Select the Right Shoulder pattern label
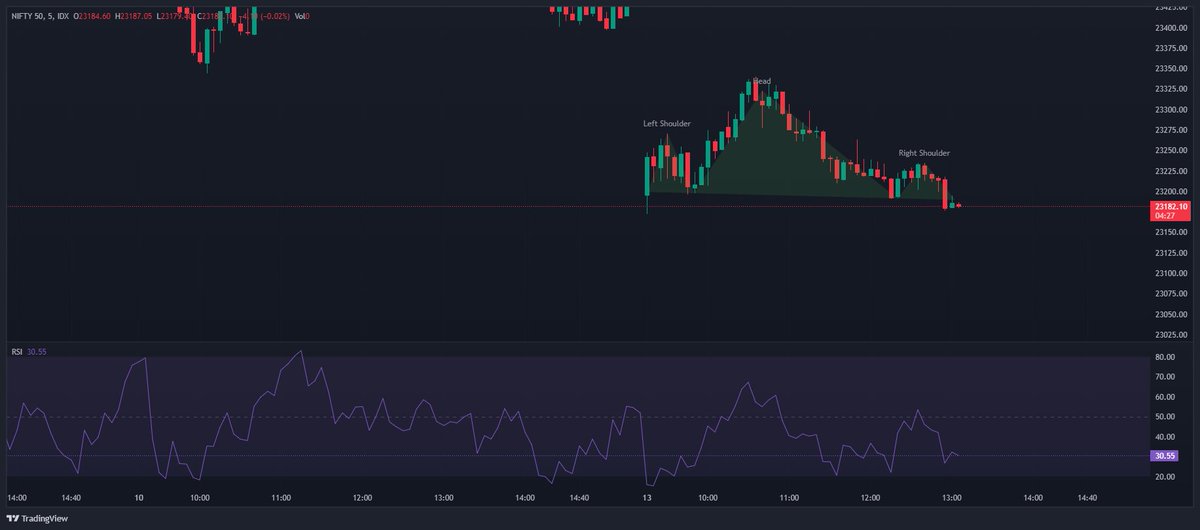The image size is (1200, 530). click(x=924, y=153)
